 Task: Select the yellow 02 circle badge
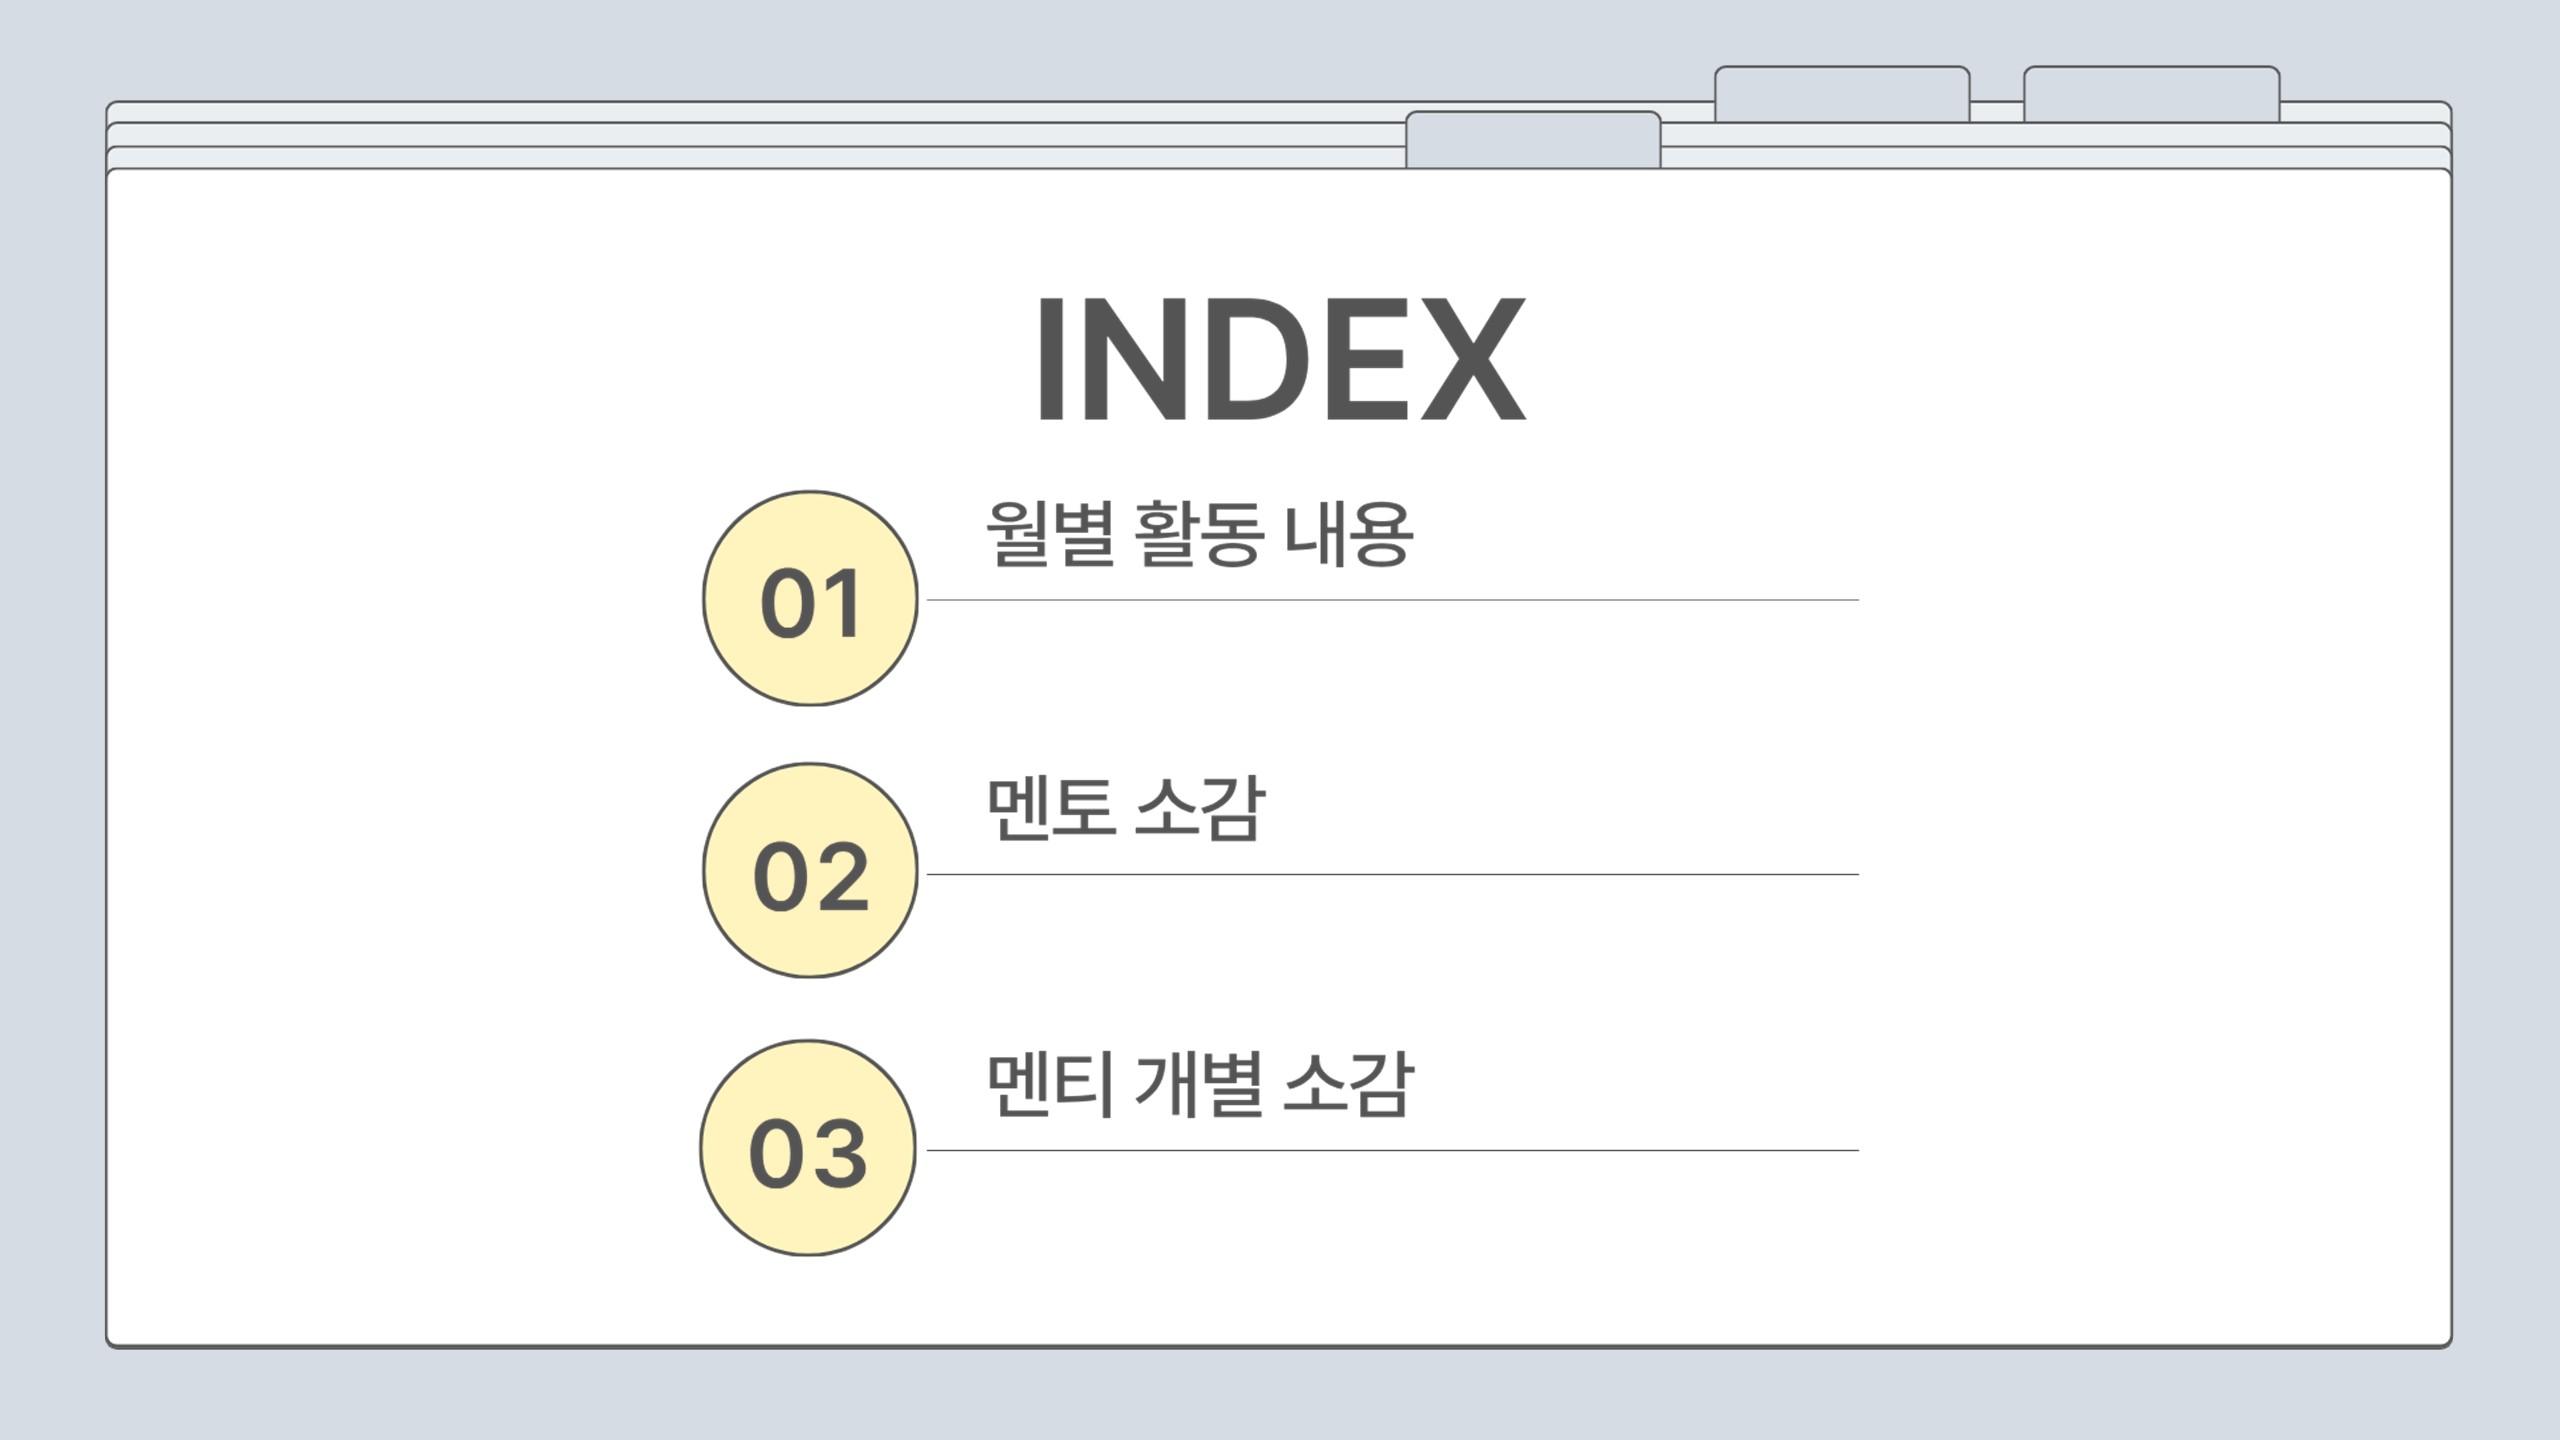click(x=810, y=871)
